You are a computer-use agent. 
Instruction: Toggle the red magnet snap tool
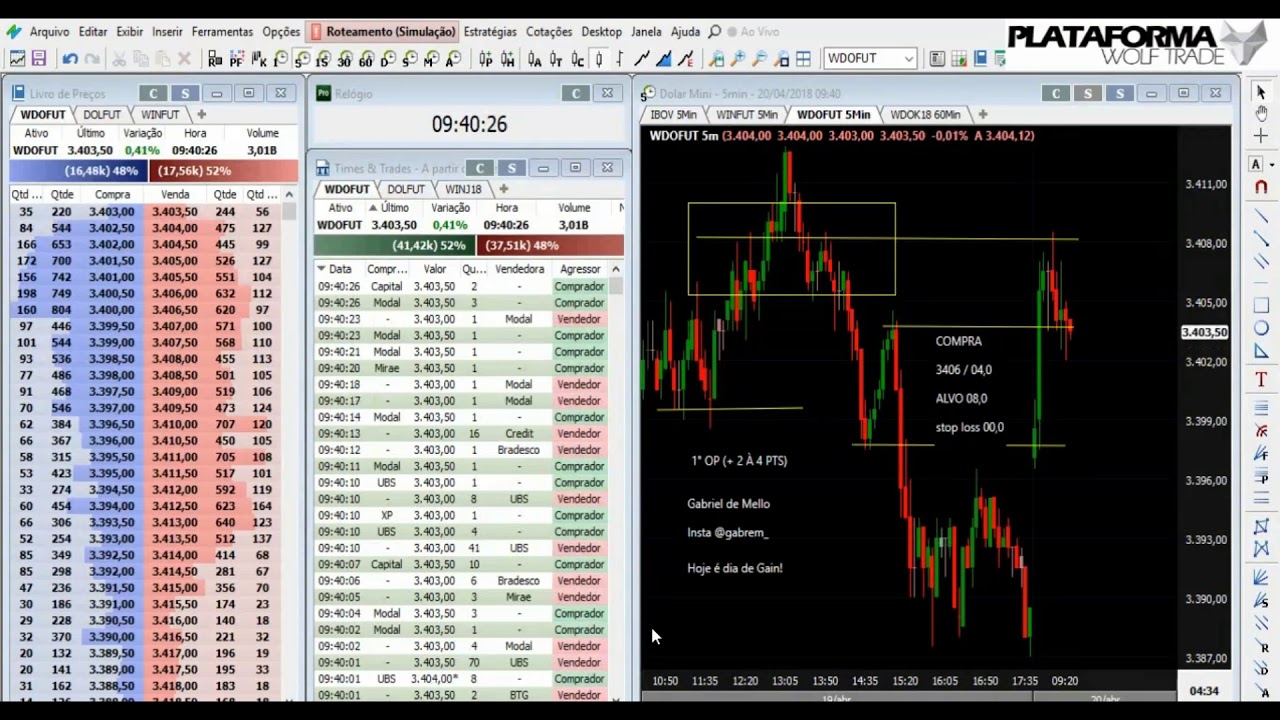[1261, 187]
